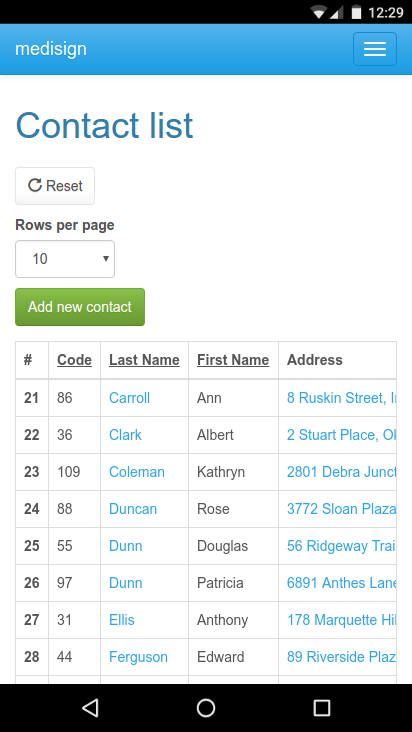
Task: Click the Reset button with refresh icon
Action: [55, 186]
